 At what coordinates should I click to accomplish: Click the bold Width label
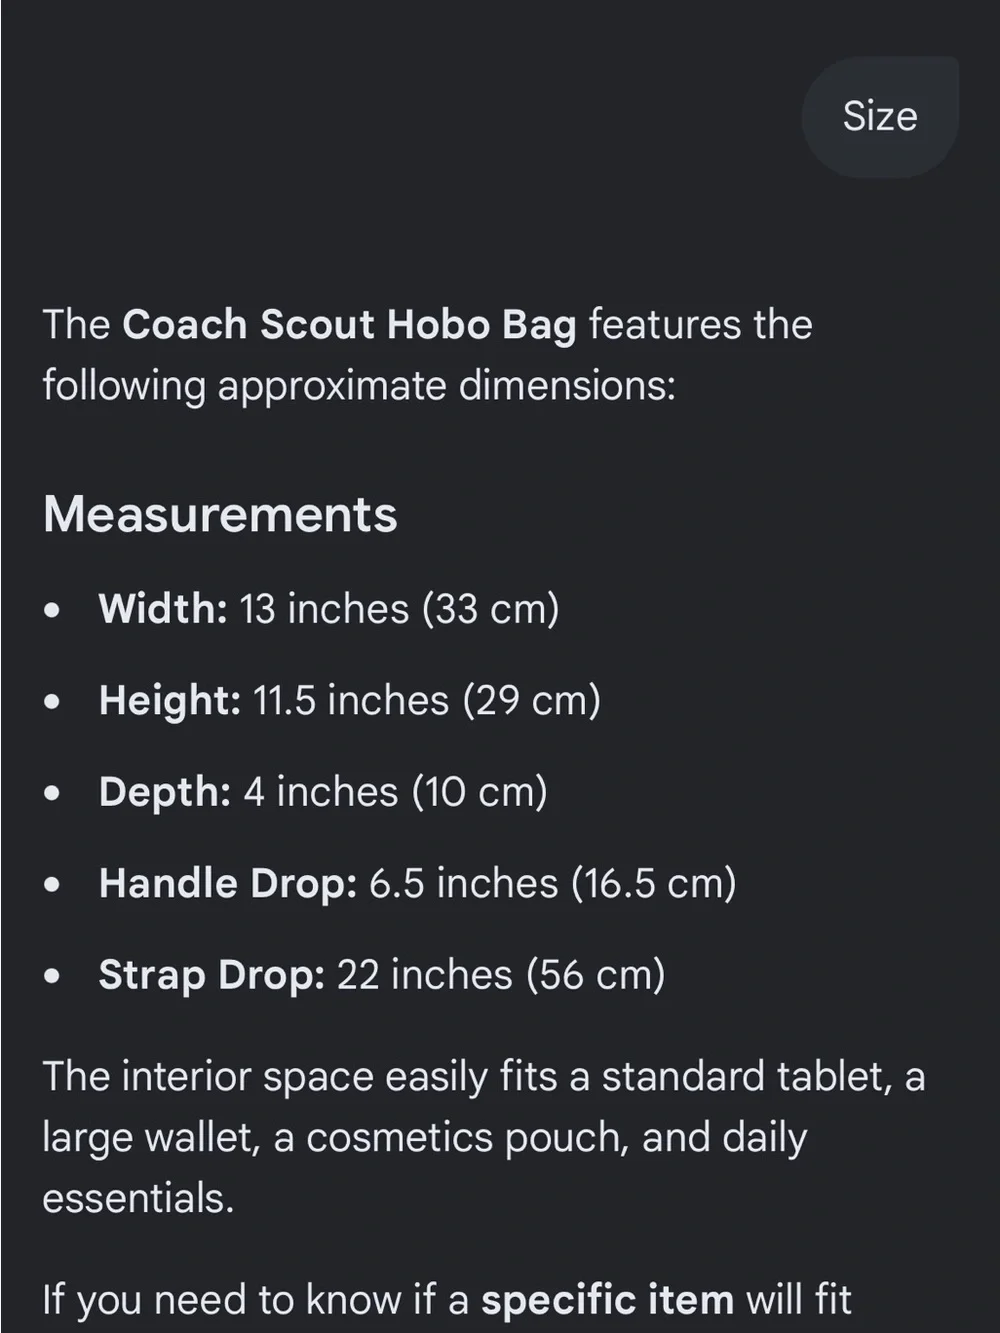(163, 609)
